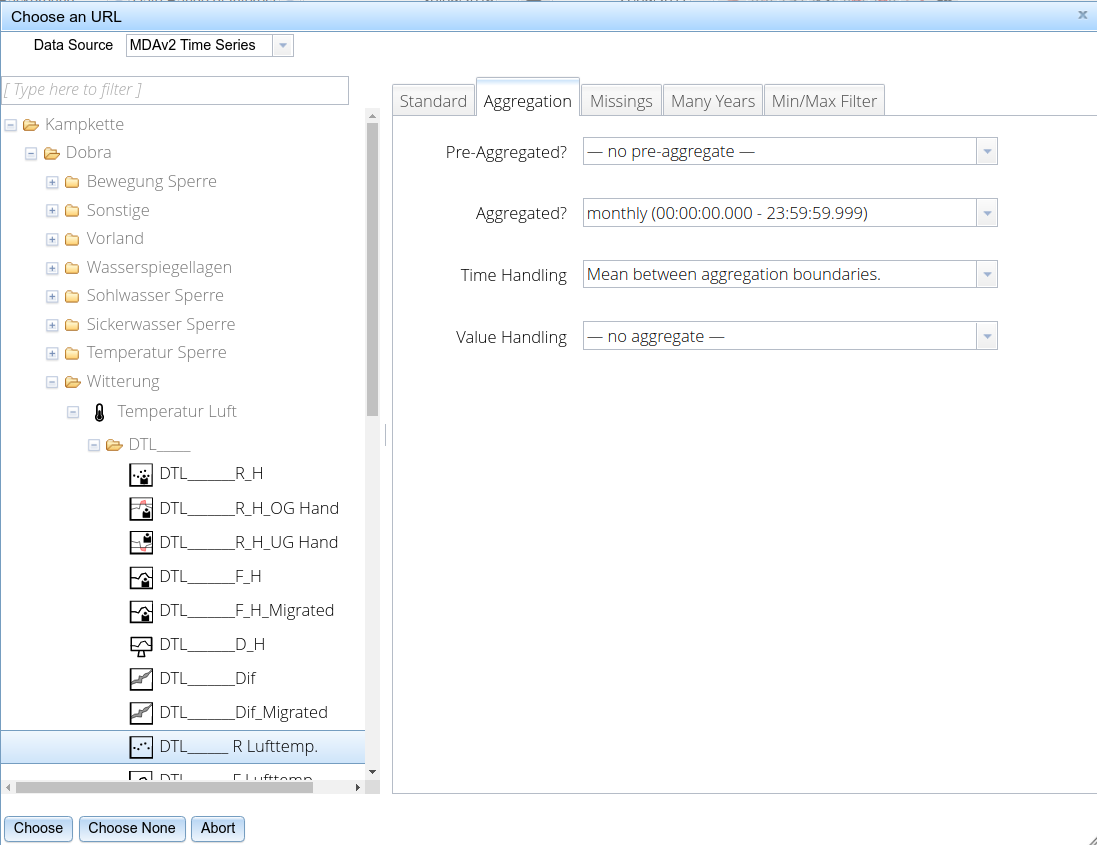Open the Data Source dropdown
Screen dimensions: 1097x845
pyautogui.click(x=282, y=45)
